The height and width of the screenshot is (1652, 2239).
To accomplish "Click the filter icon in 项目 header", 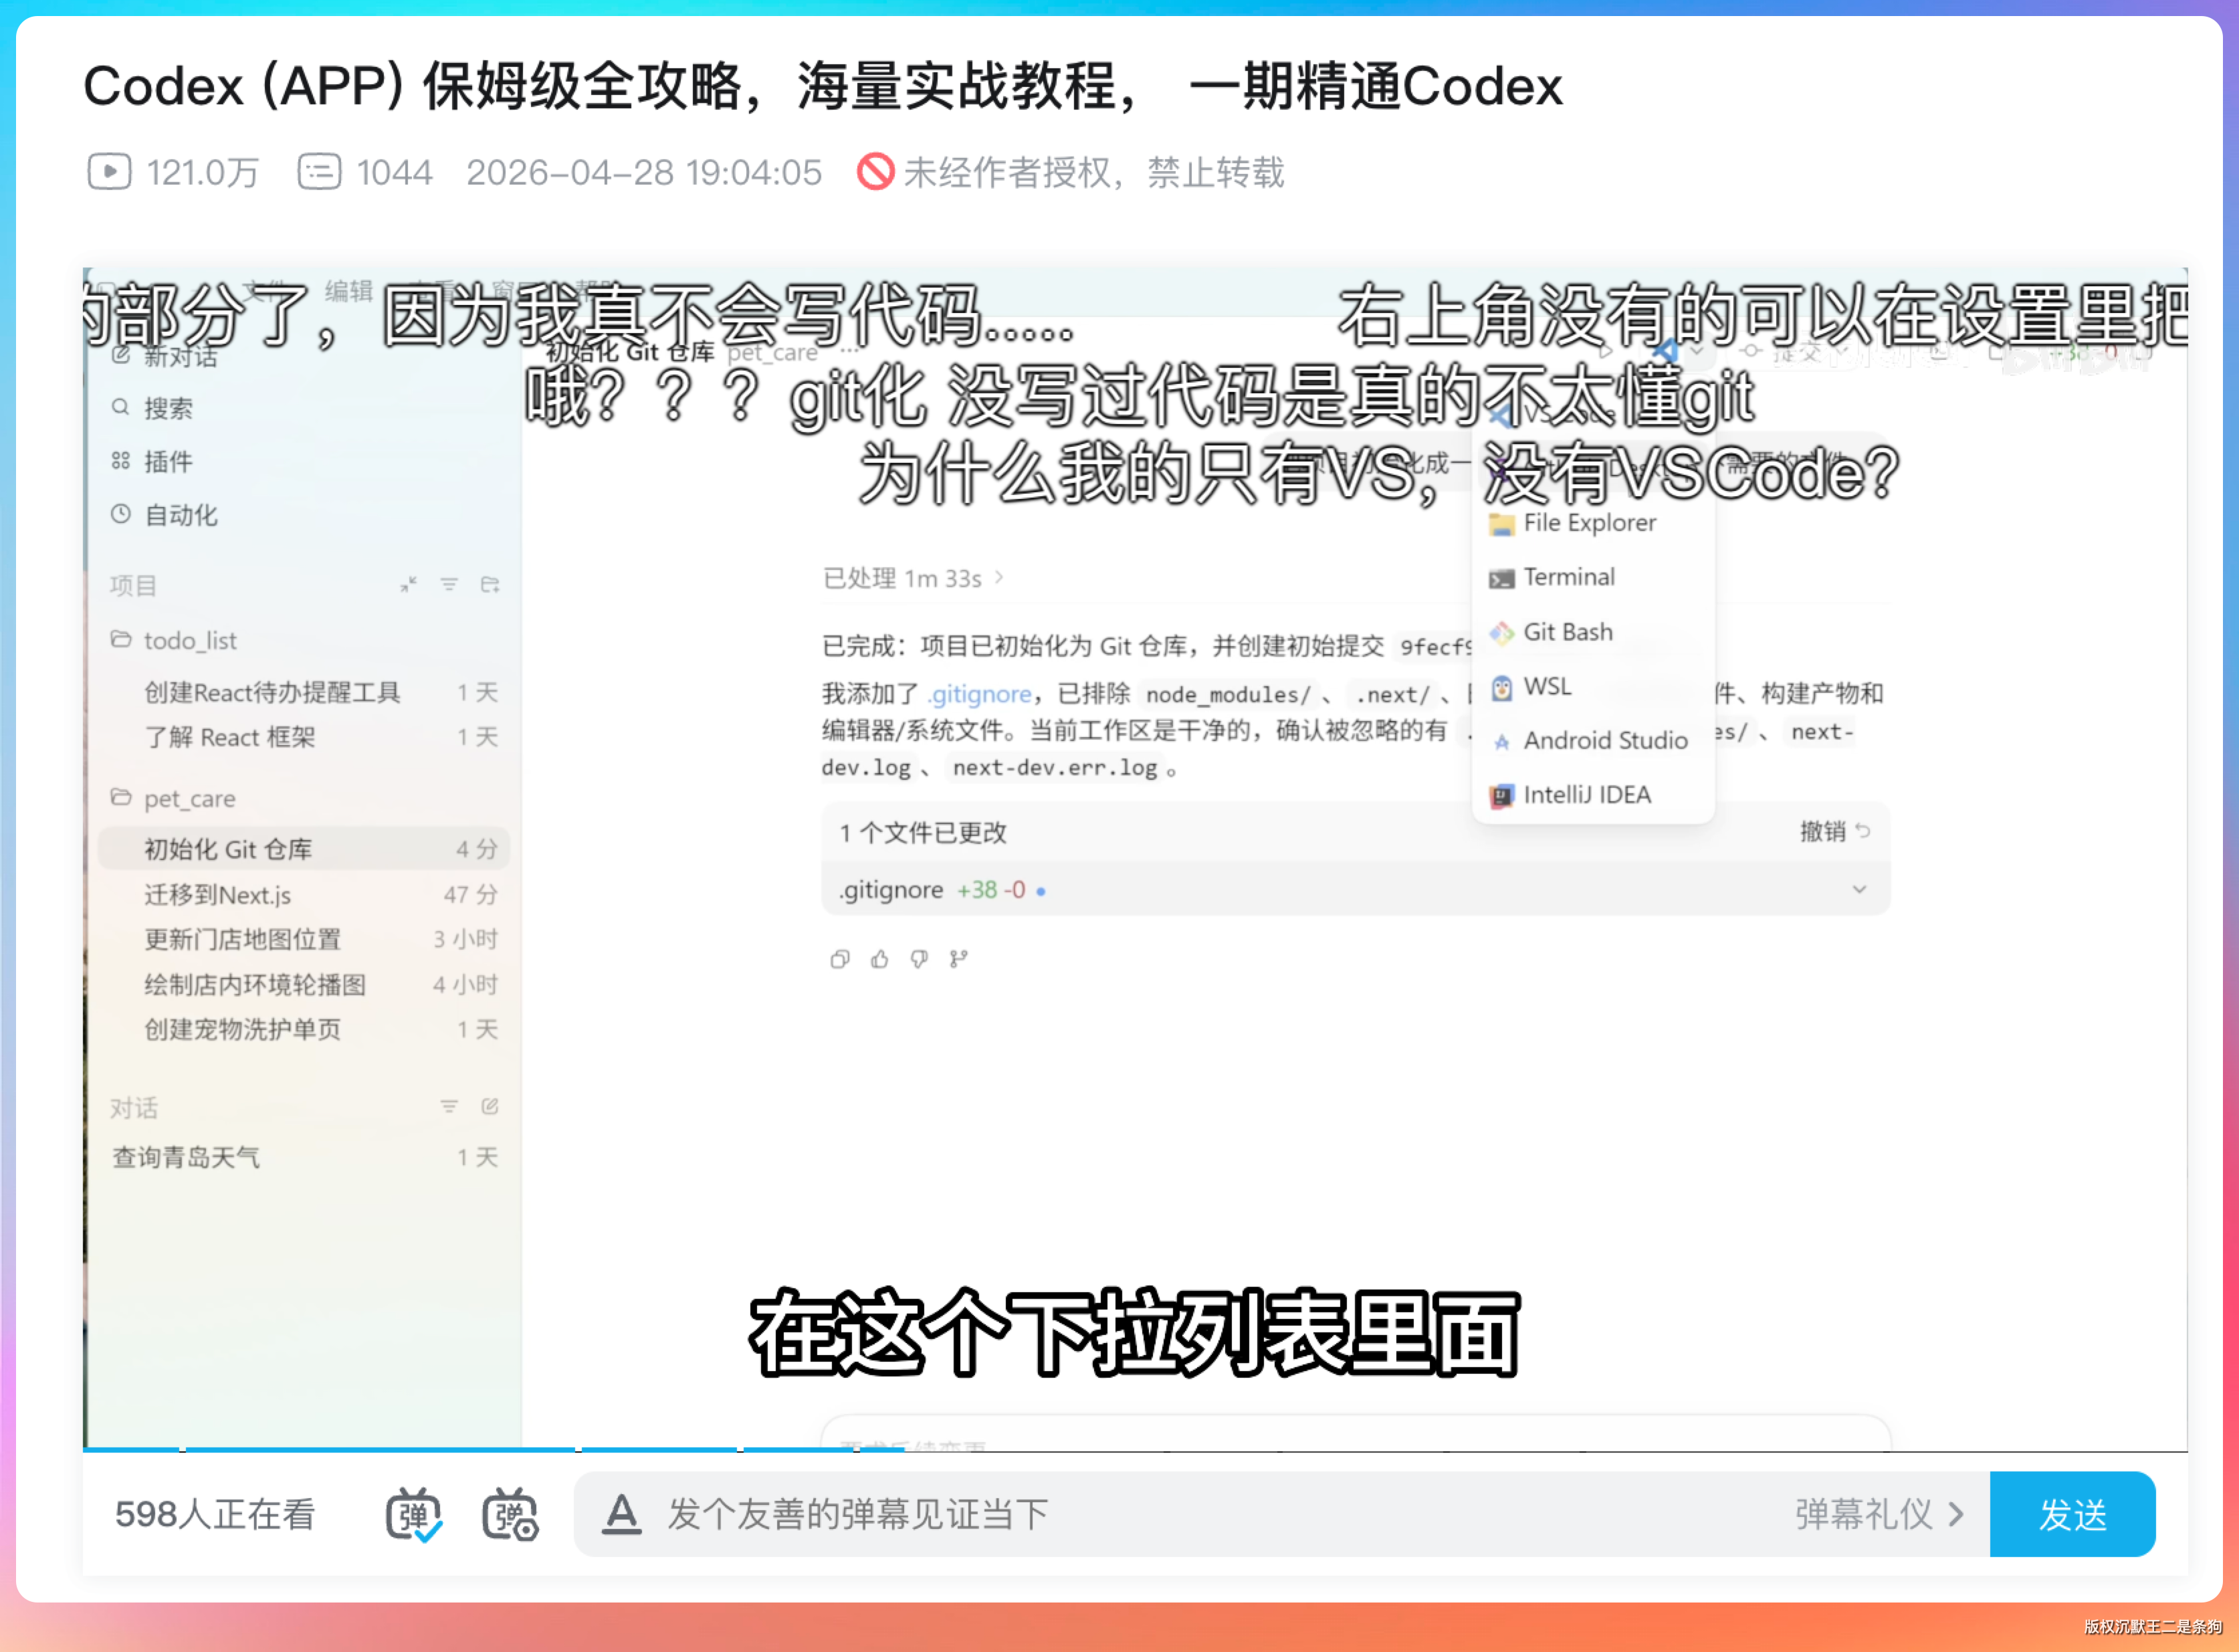I will pyautogui.click(x=449, y=585).
